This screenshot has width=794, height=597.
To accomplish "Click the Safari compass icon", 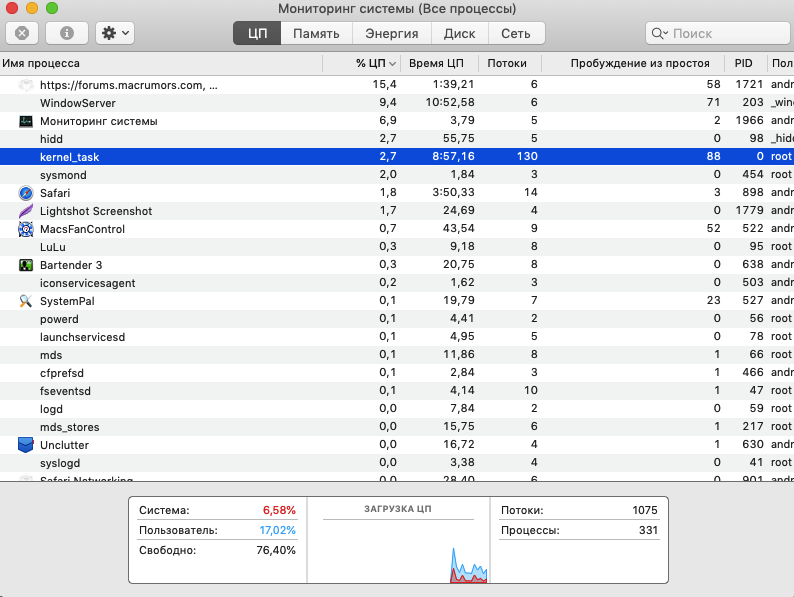I will (26, 193).
